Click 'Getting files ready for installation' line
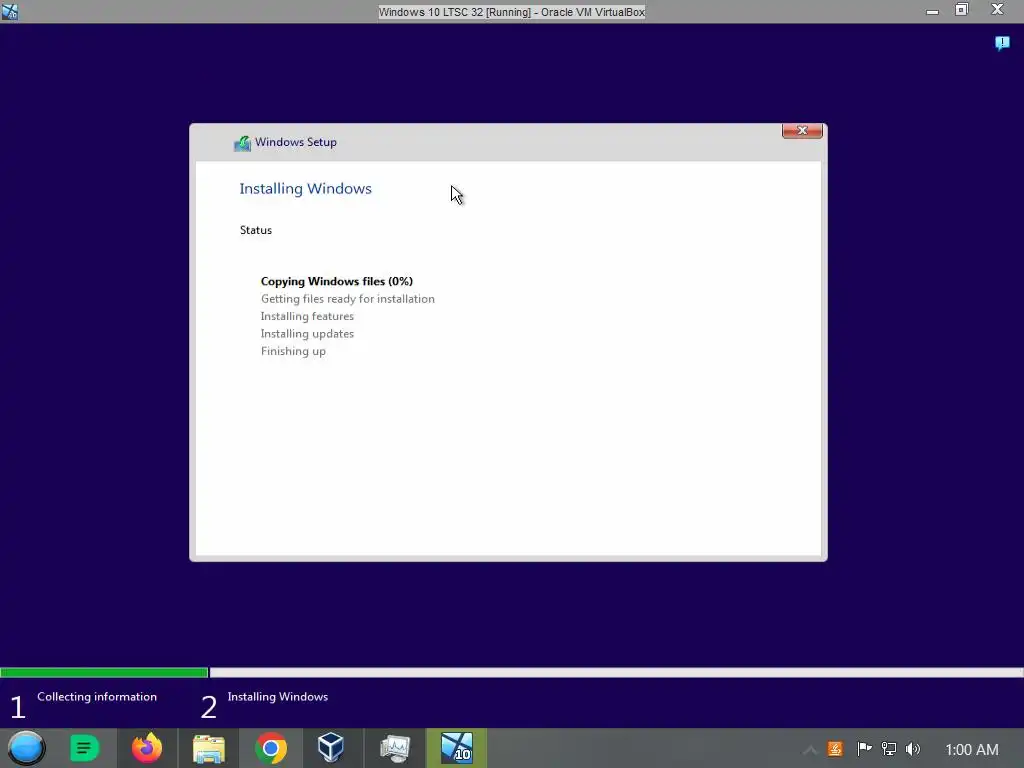Image resolution: width=1024 pixels, height=768 pixels. pos(347,299)
